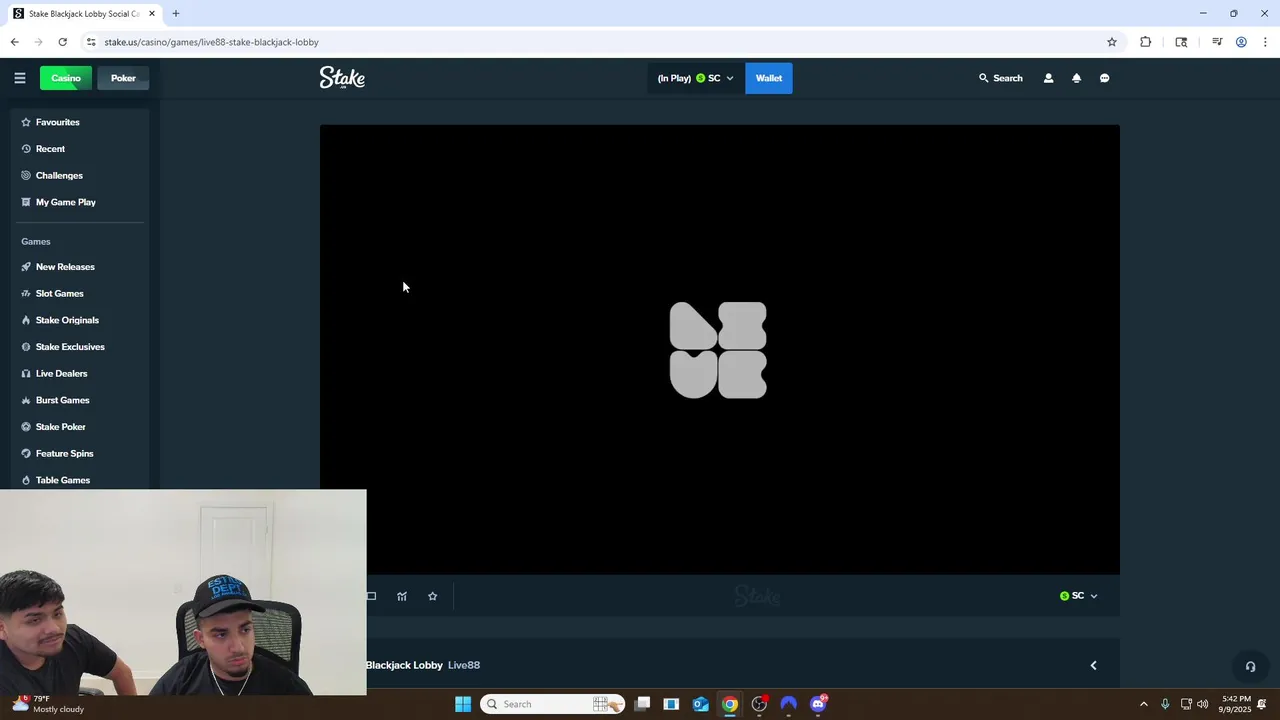Viewport: 1280px width, 720px height.
Task: Open the Chrome three-dot menu
Action: (1265, 42)
